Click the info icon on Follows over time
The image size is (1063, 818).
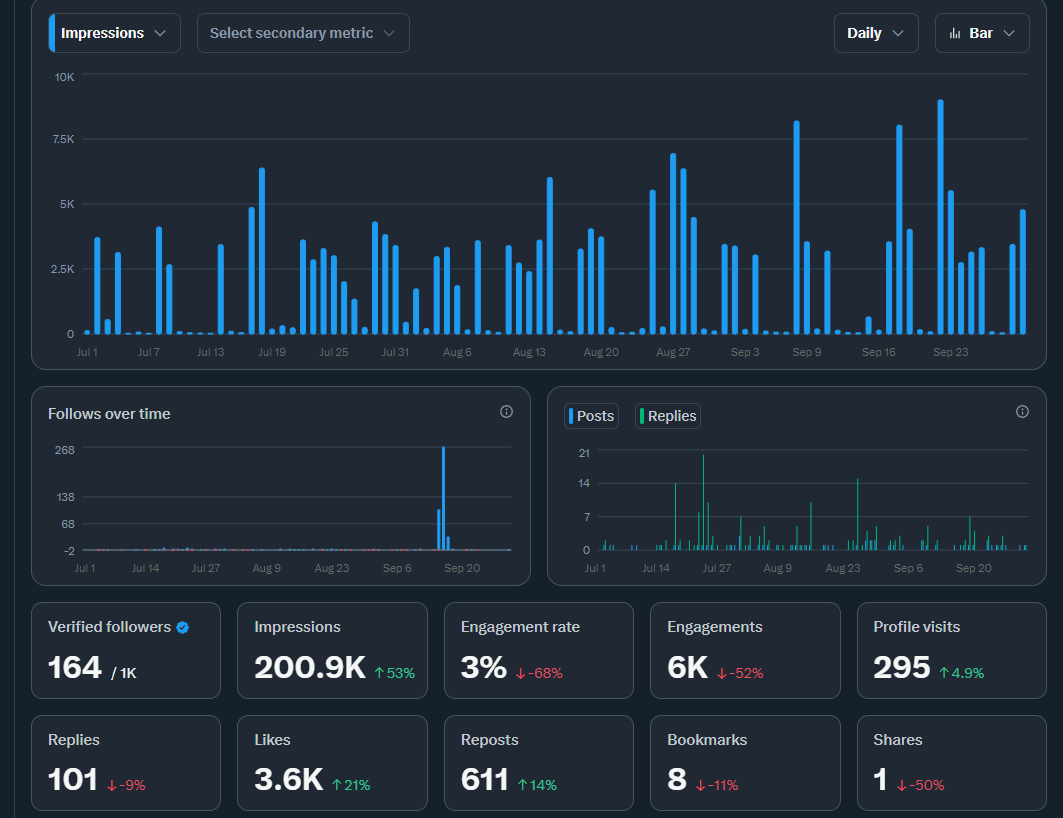pos(506,411)
